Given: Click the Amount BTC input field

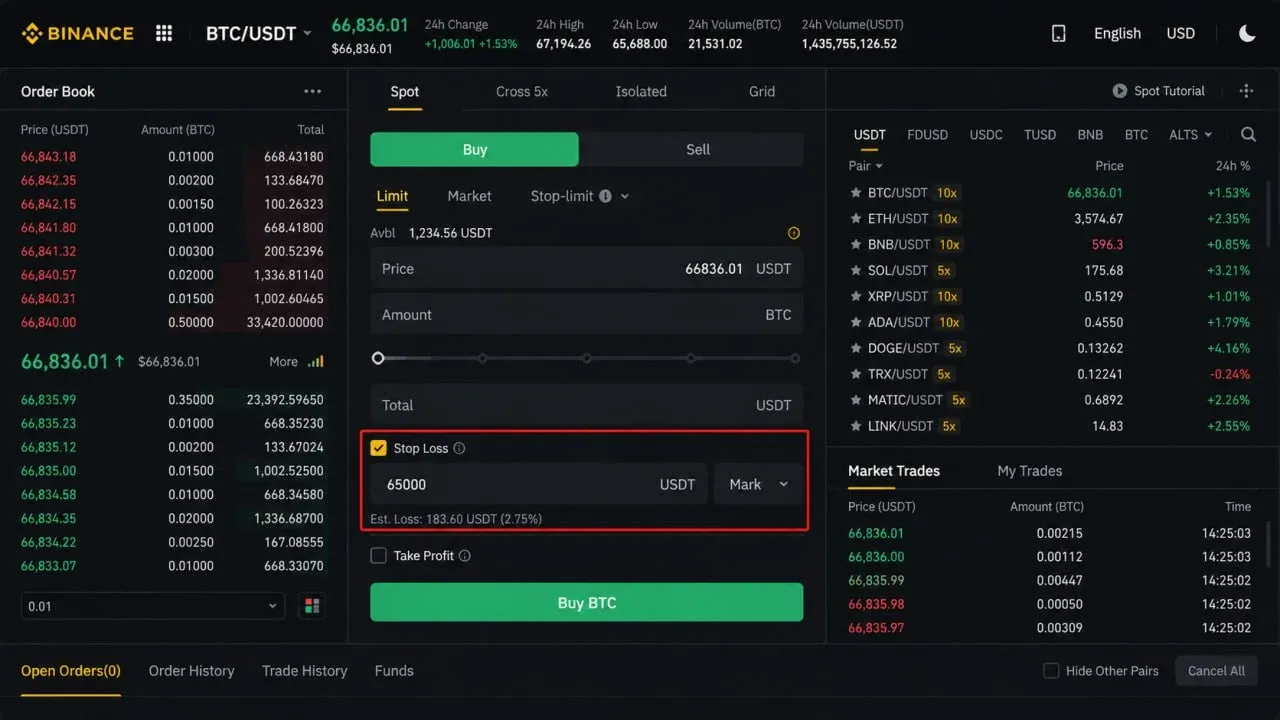Looking at the screenshot, I should pos(586,315).
